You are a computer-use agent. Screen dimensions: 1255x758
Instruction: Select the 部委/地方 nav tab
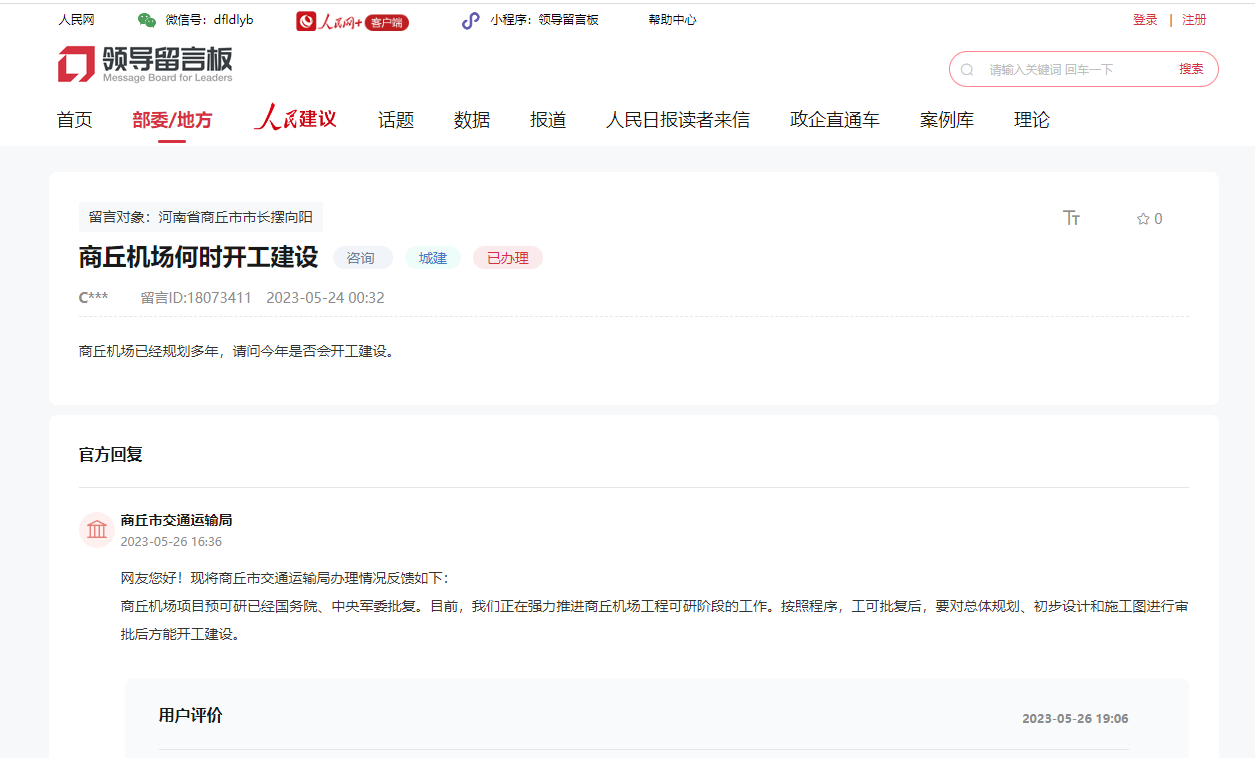(172, 120)
